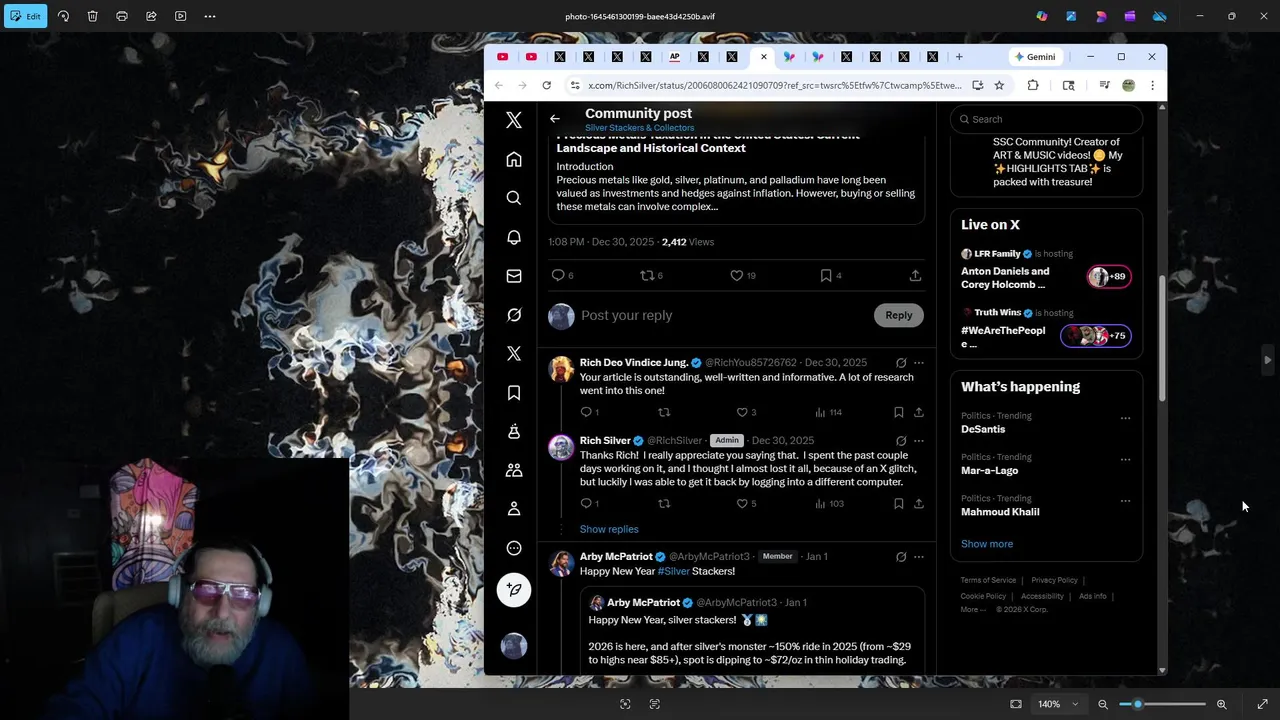1280x720 pixels.
Task: Click Show more under What's happening
Action: click(987, 544)
